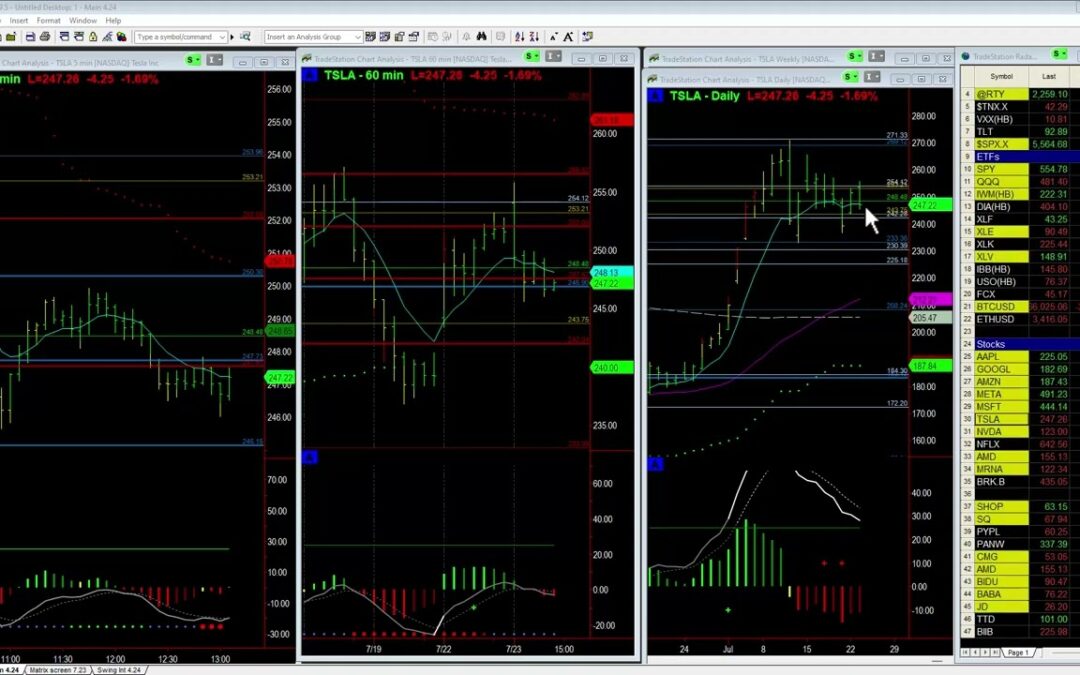This screenshot has width=1080, height=675.
Task: Switch to the Matrix screen 7.23 tab
Action: click(58, 669)
